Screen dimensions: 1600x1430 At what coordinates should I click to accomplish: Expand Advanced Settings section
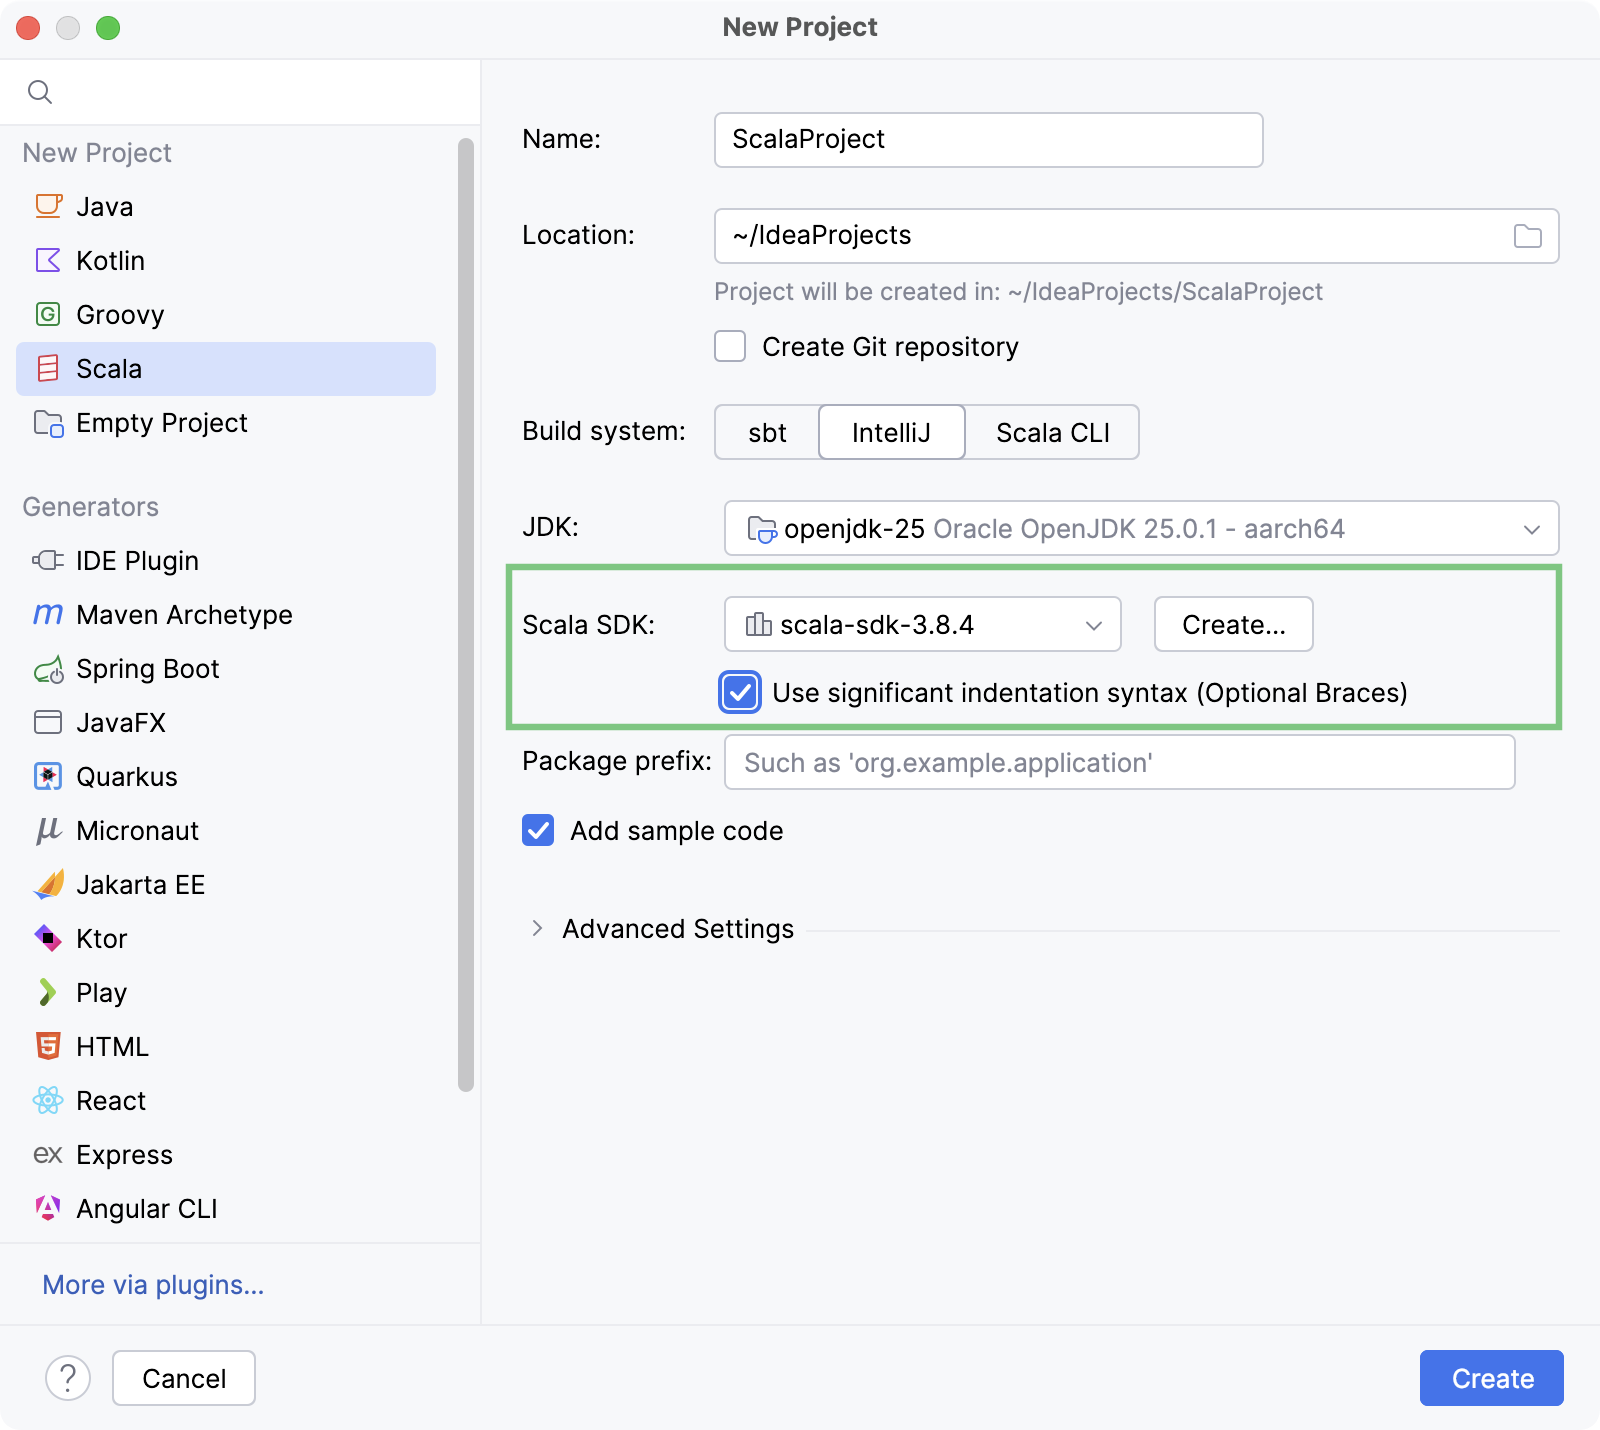[x=537, y=928]
